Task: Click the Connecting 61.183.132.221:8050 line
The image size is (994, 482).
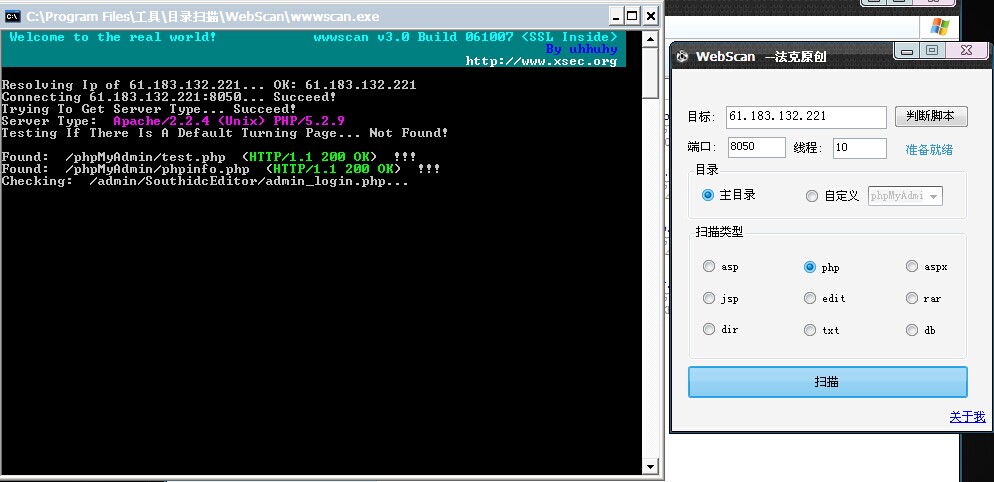Action: pos(169,97)
